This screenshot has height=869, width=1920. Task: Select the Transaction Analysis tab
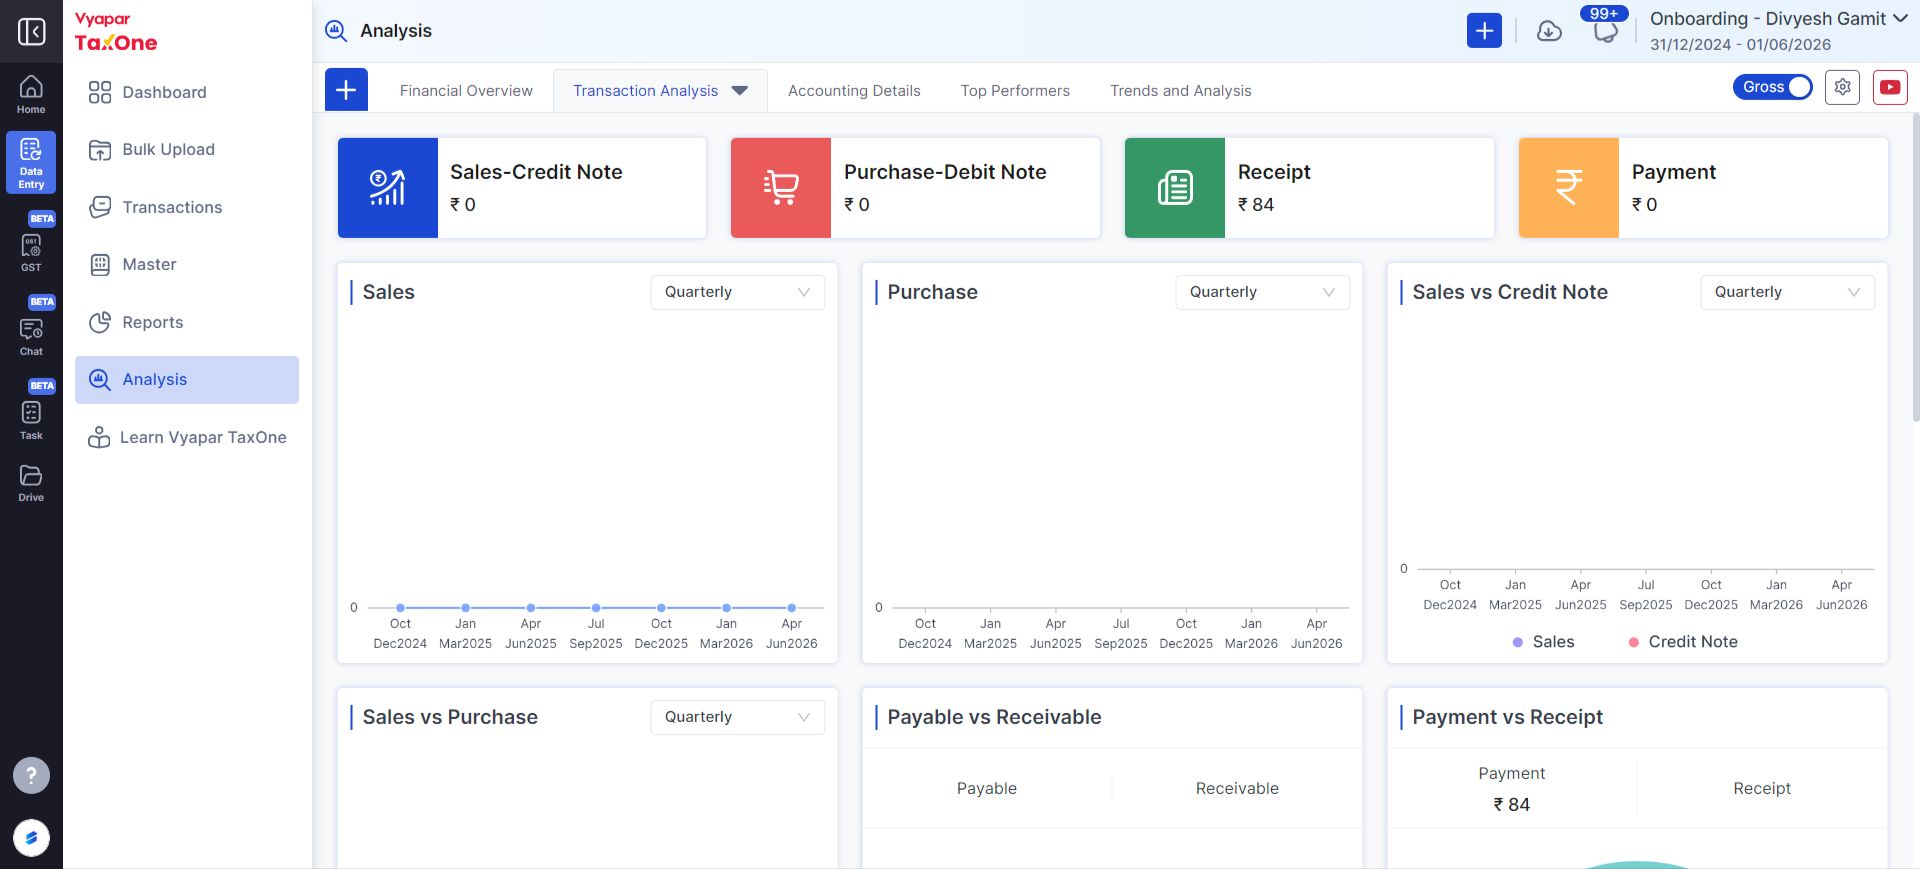[645, 91]
